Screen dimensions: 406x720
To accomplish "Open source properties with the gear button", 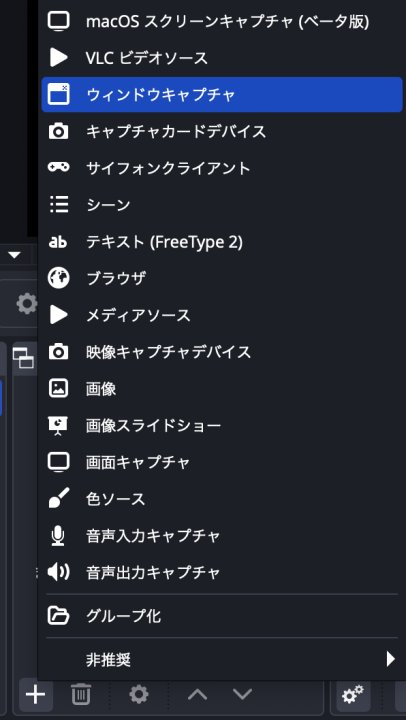I will tap(138, 694).
